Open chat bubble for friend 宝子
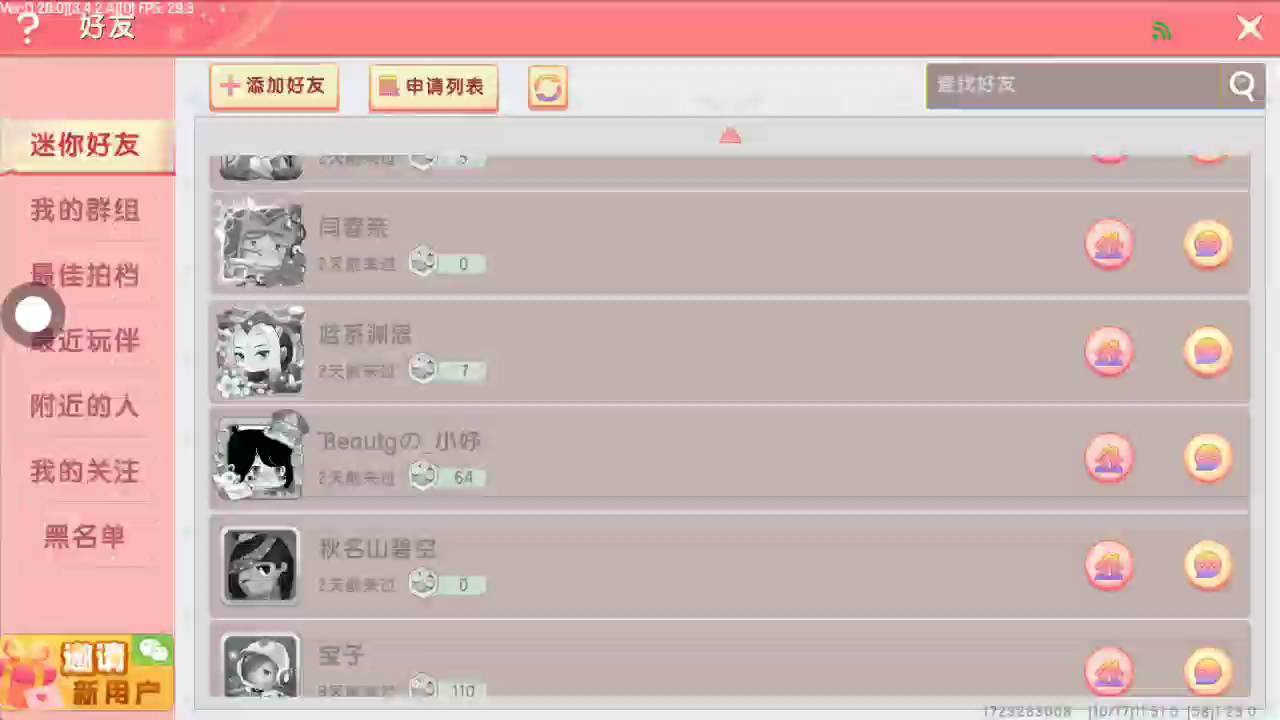This screenshot has width=1280, height=720. (x=1208, y=671)
